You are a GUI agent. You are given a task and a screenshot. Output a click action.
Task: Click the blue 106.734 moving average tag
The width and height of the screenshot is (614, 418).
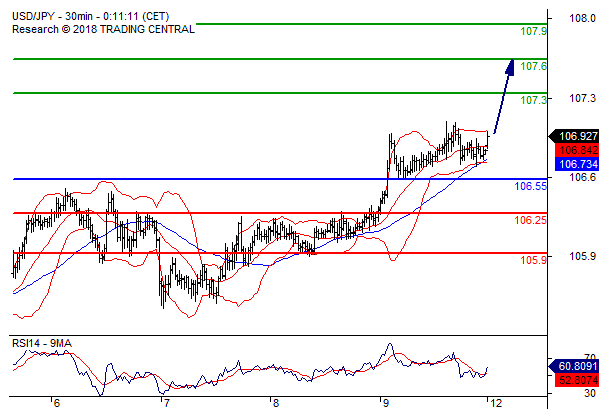coord(577,164)
